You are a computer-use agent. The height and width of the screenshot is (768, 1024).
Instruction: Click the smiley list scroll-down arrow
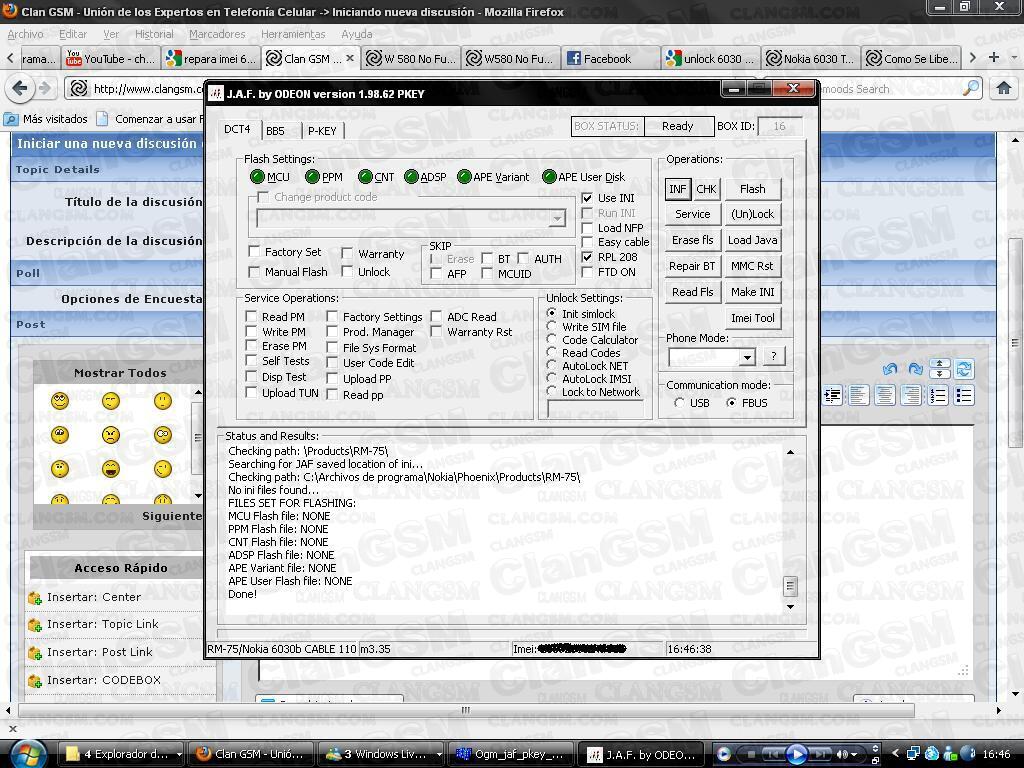pos(198,496)
